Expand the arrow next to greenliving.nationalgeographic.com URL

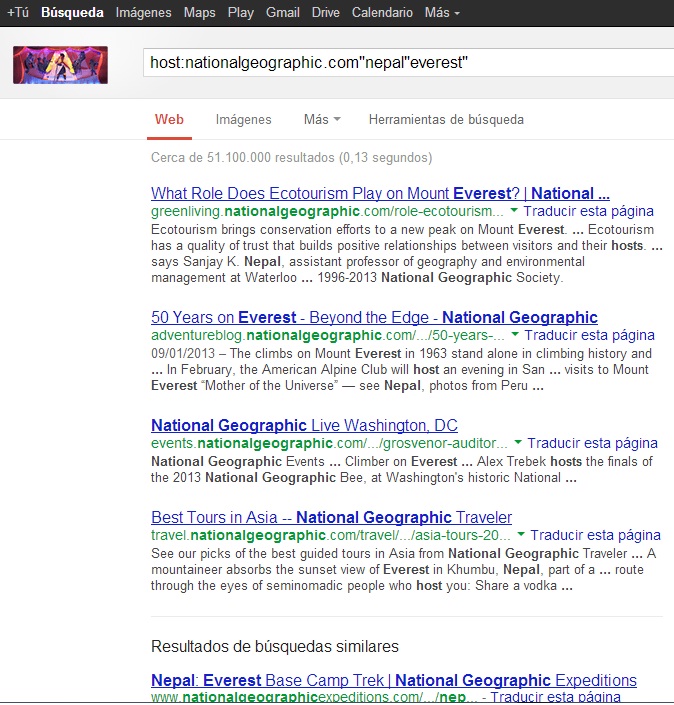click(x=514, y=210)
